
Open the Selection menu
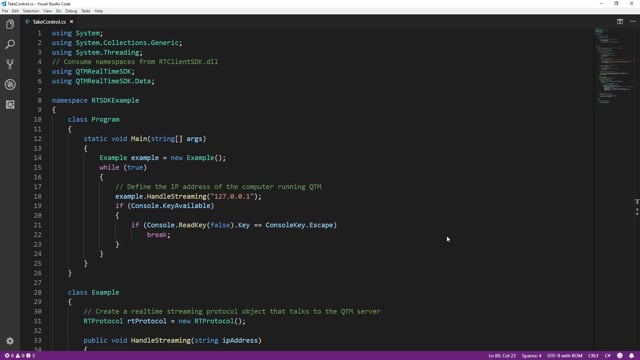pyautogui.click(x=31, y=11)
